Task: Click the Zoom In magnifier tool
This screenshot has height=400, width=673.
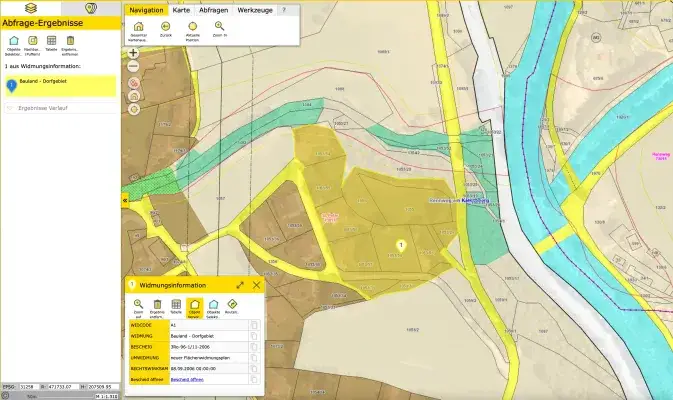Action: tap(219, 26)
